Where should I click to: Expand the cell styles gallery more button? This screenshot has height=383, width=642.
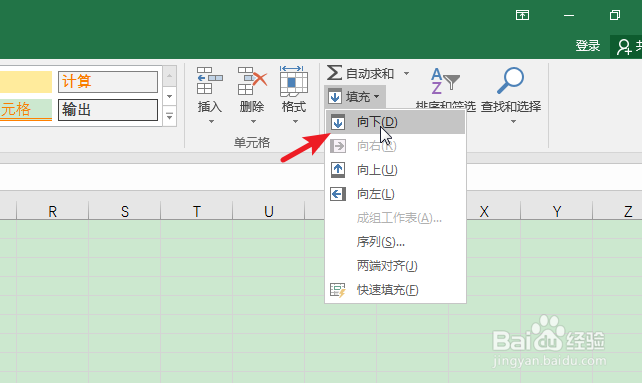[170, 117]
